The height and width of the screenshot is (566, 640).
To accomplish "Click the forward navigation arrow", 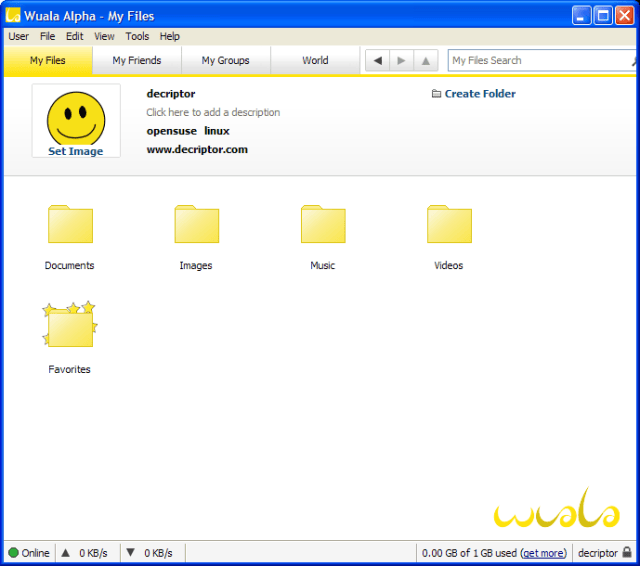I will tap(401, 60).
